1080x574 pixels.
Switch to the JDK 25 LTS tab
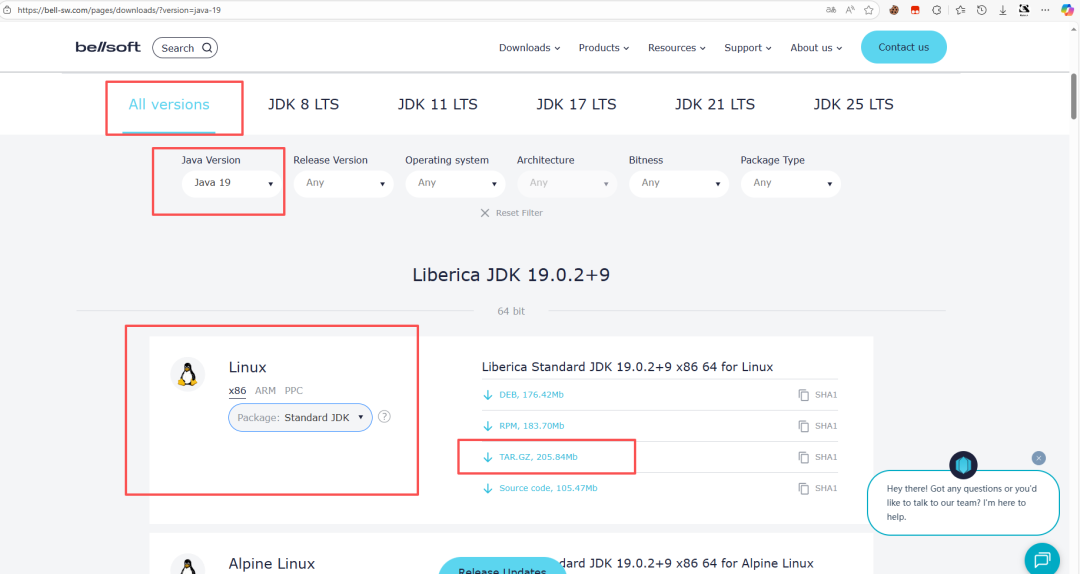[853, 105]
